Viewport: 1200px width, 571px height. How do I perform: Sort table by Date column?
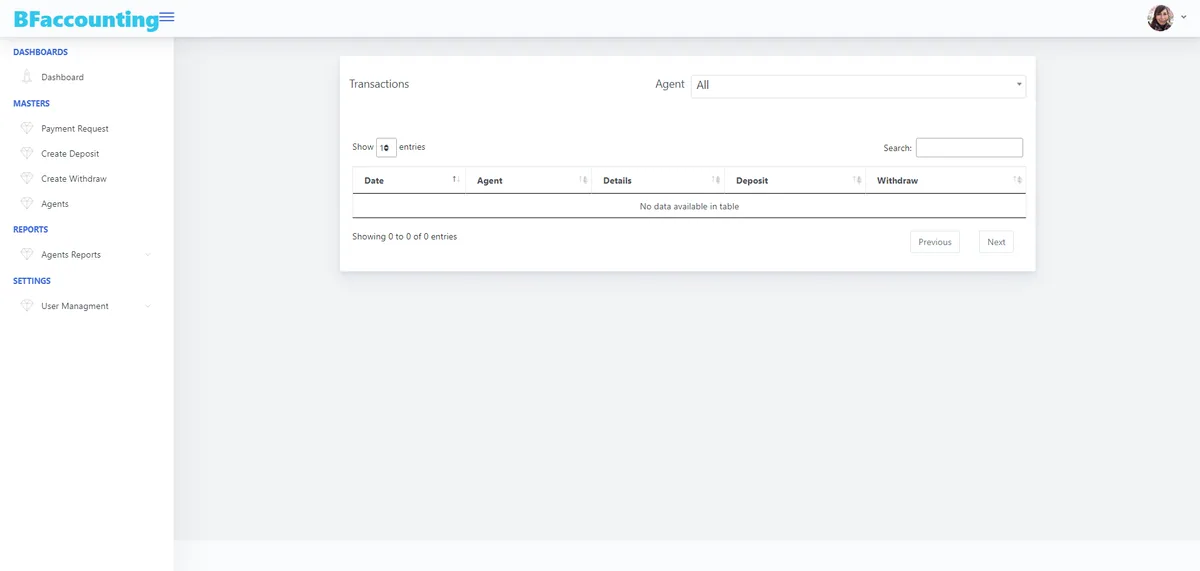coord(409,180)
